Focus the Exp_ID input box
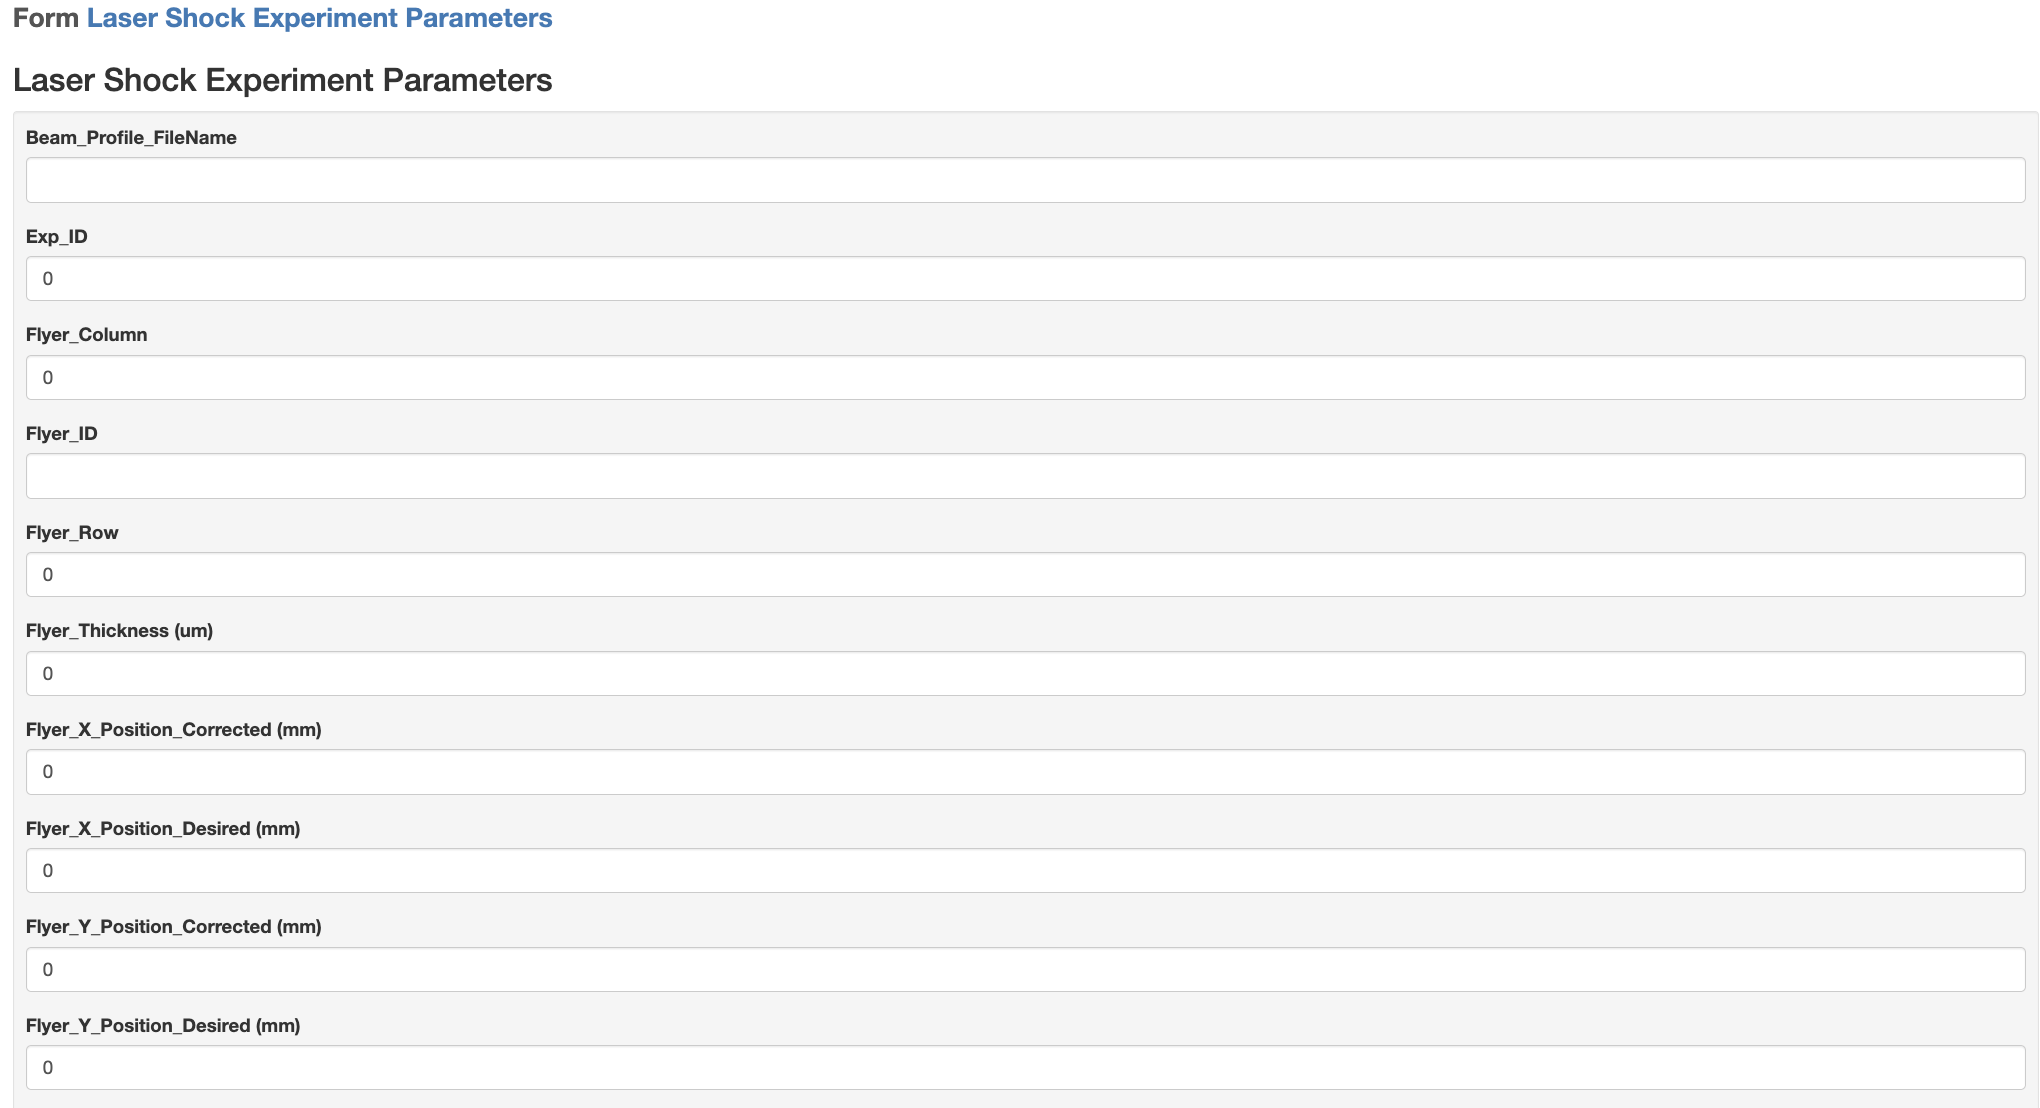 click(x=1025, y=279)
